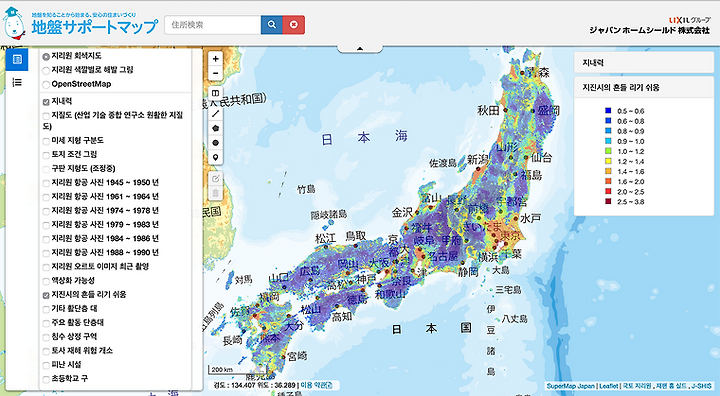This screenshot has width=720, height=396.
Task: Enable aerial photo 1984 ~ 1986 checkbox
Action: coord(46,239)
